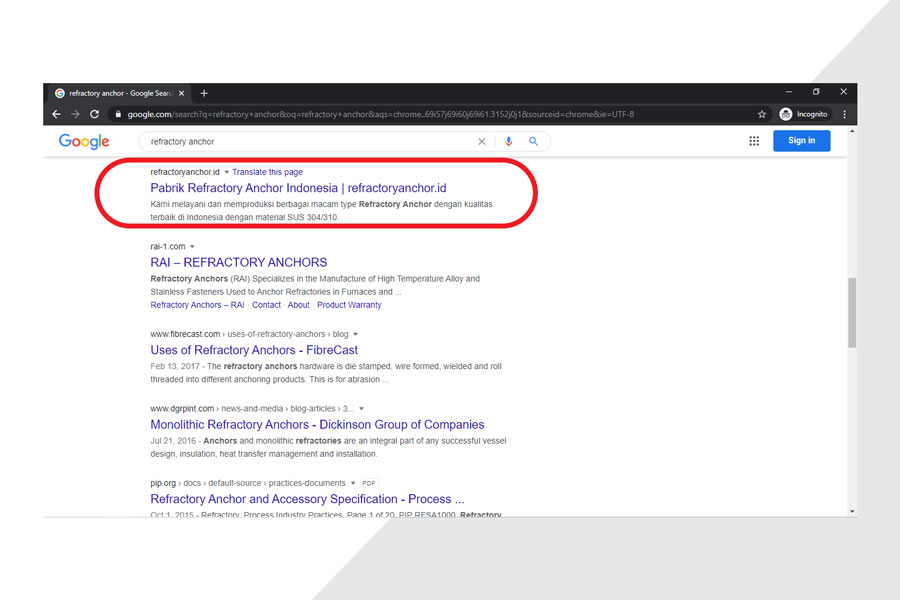Click the page vertical scrollbar thumb
Image resolution: width=900 pixels, height=600 pixels.
click(852, 313)
